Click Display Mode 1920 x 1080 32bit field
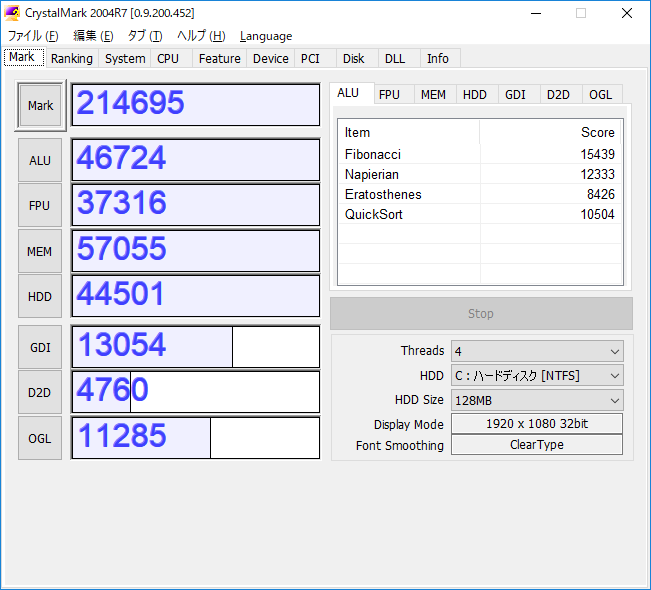Screen dimensions: 651x590 pyautogui.click(x=537, y=424)
